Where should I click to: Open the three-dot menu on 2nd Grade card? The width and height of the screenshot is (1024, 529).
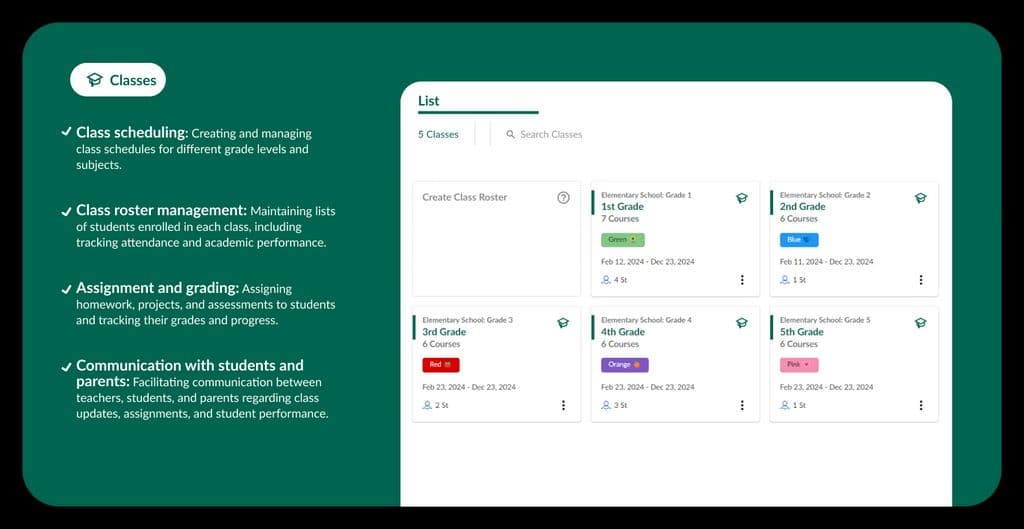tap(920, 280)
